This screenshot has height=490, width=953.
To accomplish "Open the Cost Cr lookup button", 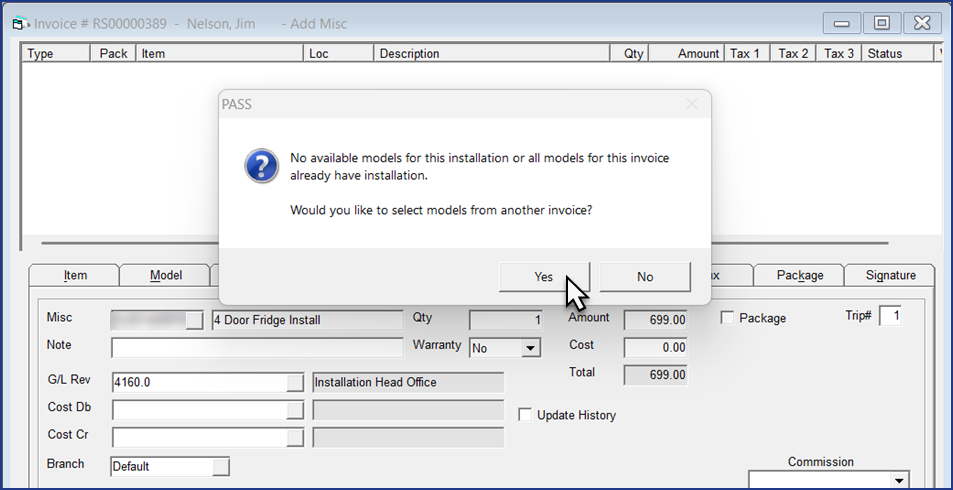I will tap(294, 437).
